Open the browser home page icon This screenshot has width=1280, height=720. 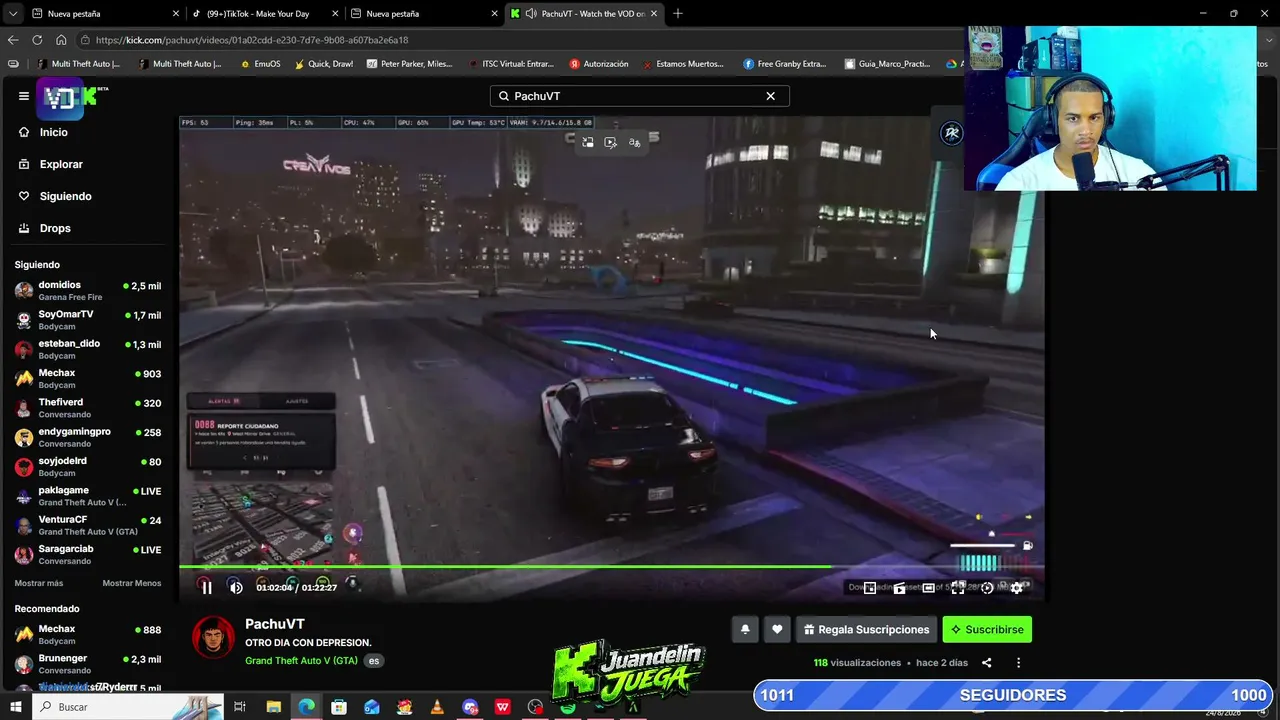click(x=61, y=40)
